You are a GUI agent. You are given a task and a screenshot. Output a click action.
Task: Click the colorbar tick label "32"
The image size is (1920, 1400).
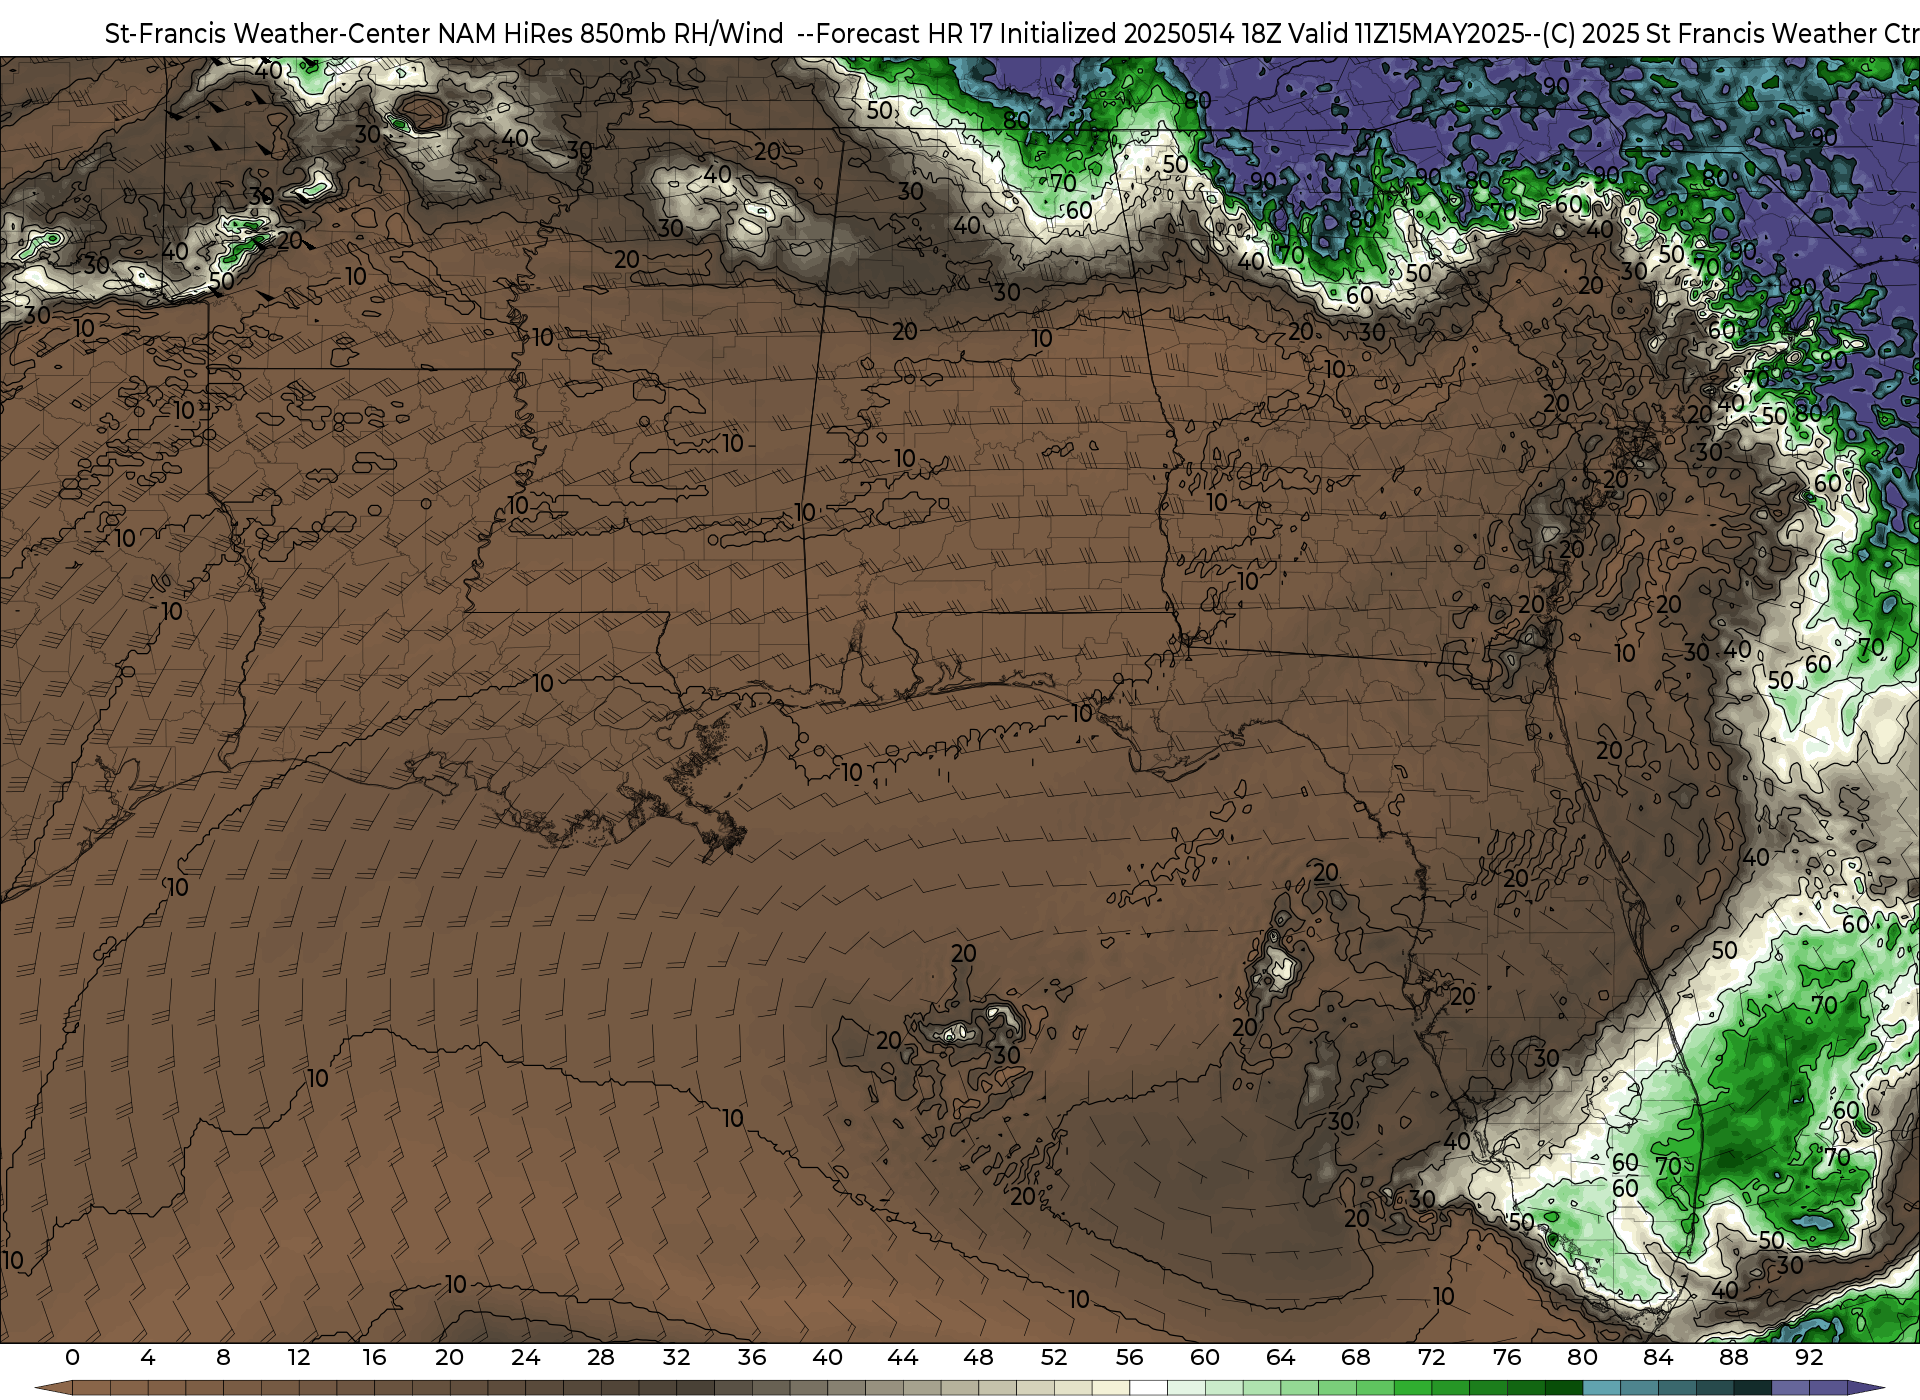[x=676, y=1357]
